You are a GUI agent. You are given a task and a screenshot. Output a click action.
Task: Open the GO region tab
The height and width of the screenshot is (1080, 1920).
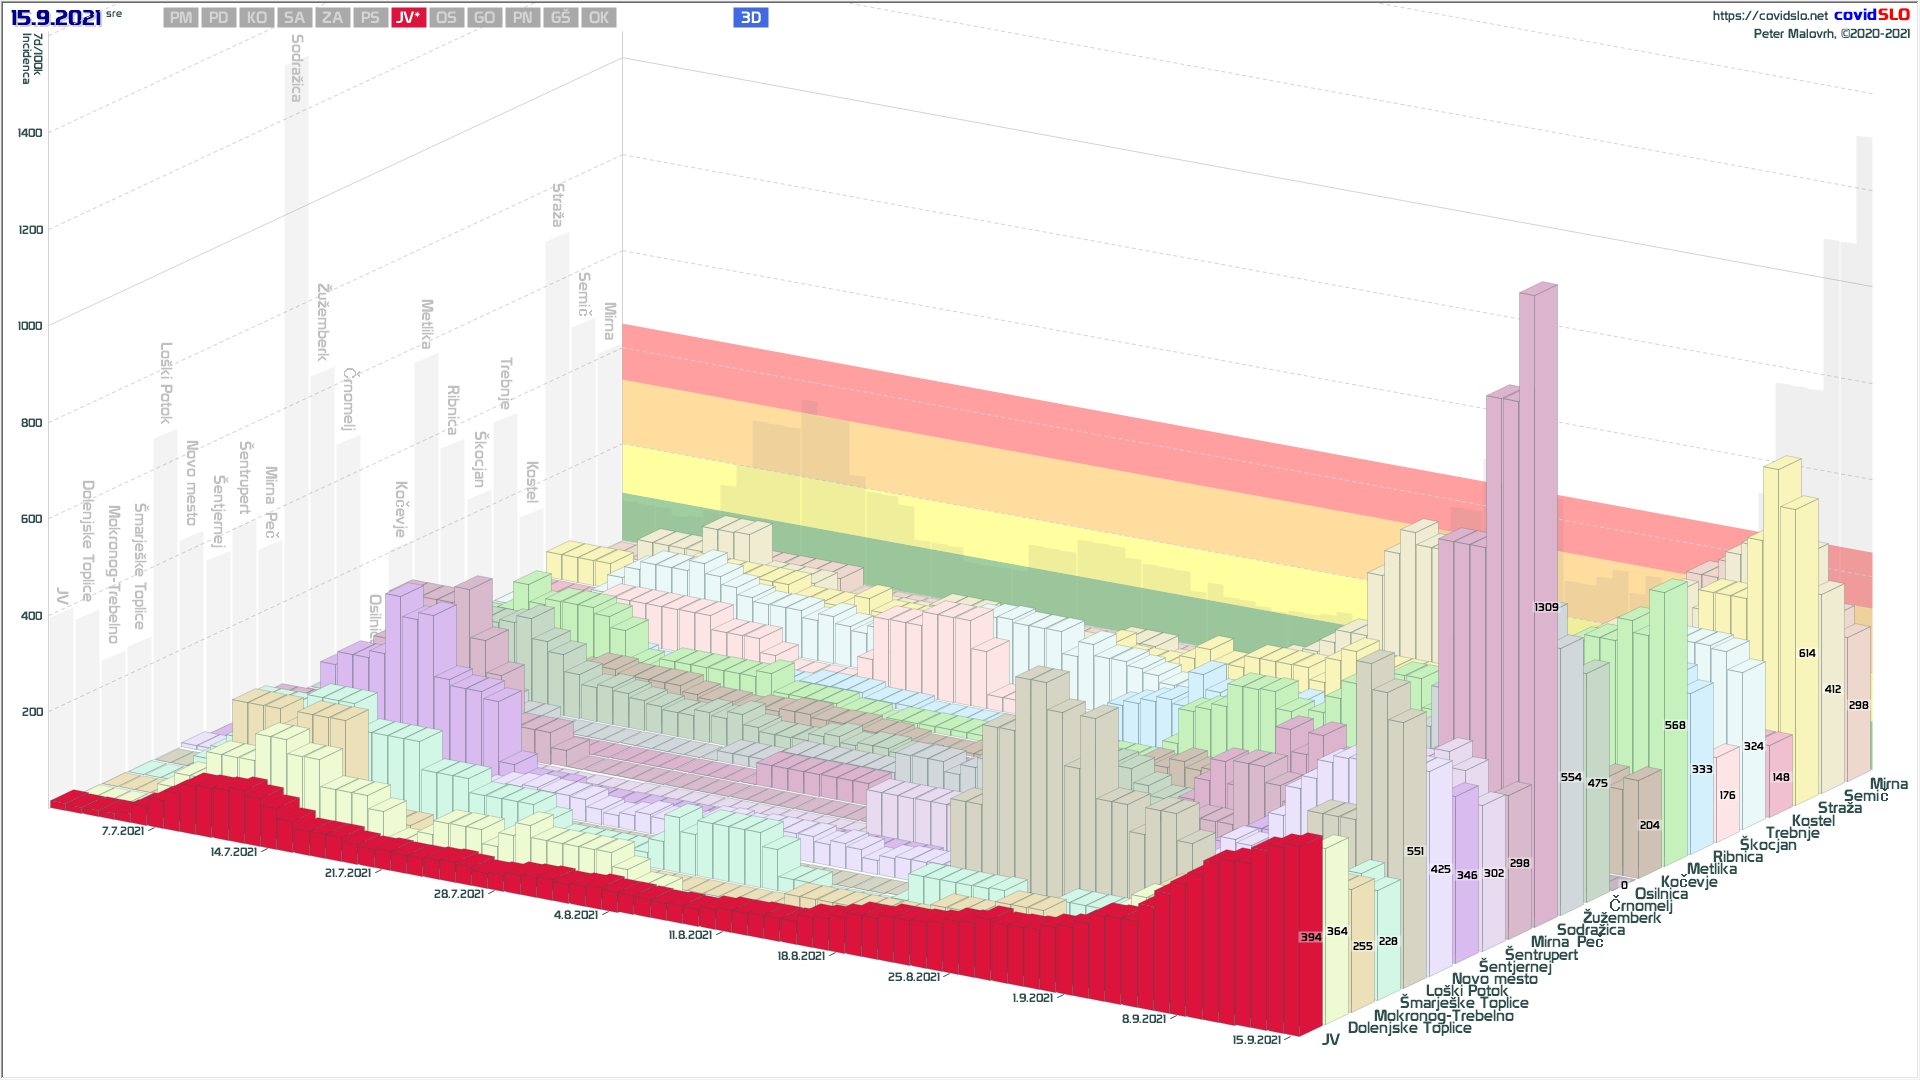tap(484, 18)
